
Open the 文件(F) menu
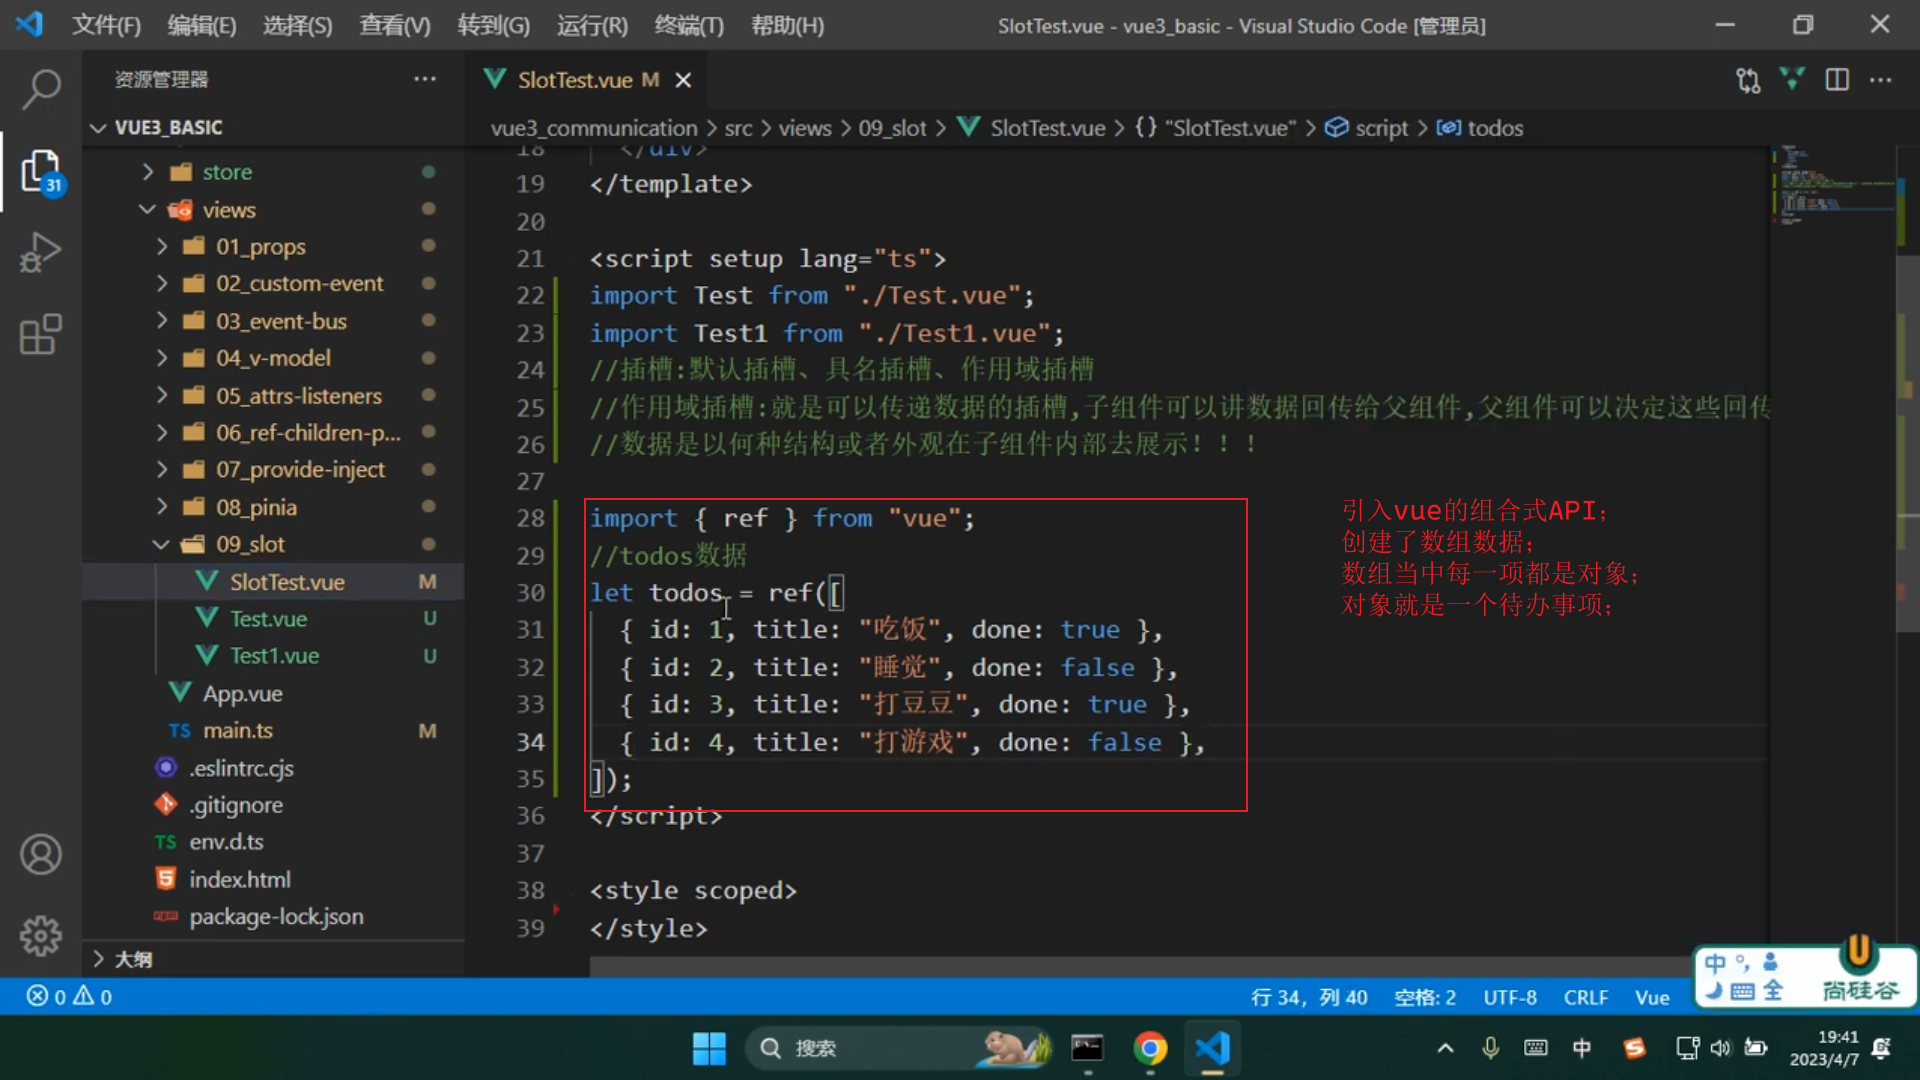click(106, 25)
